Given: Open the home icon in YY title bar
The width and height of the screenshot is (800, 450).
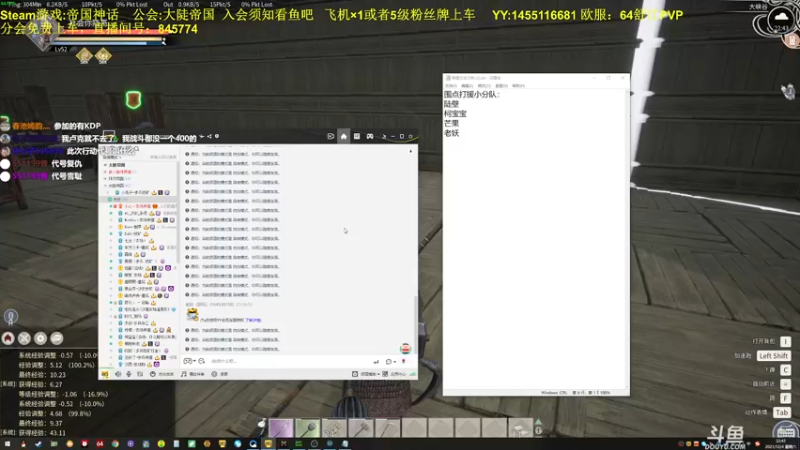Looking at the screenshot, I should (x=343, y=136).
